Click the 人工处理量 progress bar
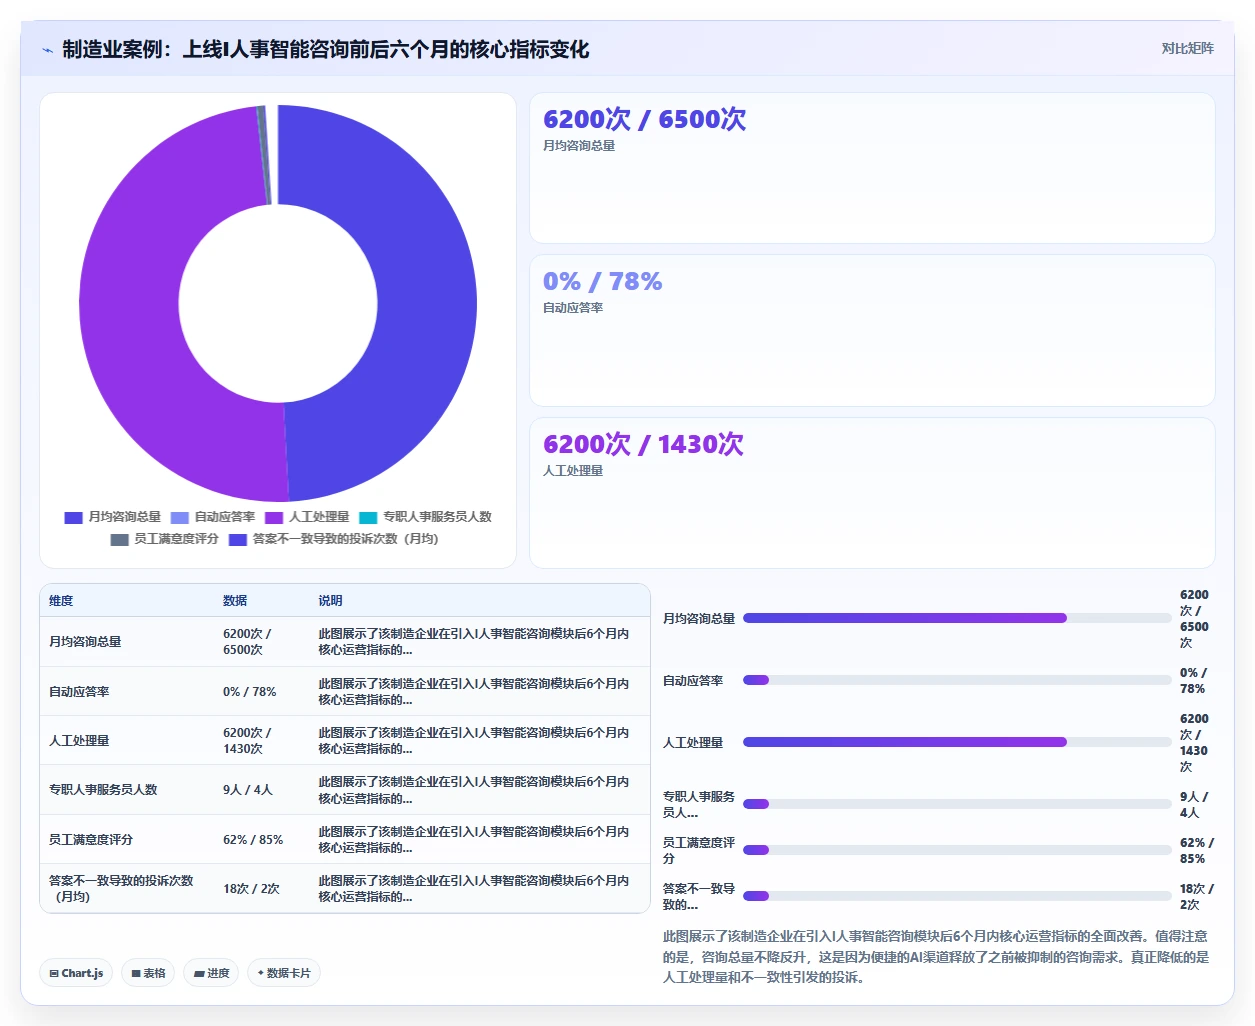This screenshot has height=1026, width=1255. click(957, 742)
